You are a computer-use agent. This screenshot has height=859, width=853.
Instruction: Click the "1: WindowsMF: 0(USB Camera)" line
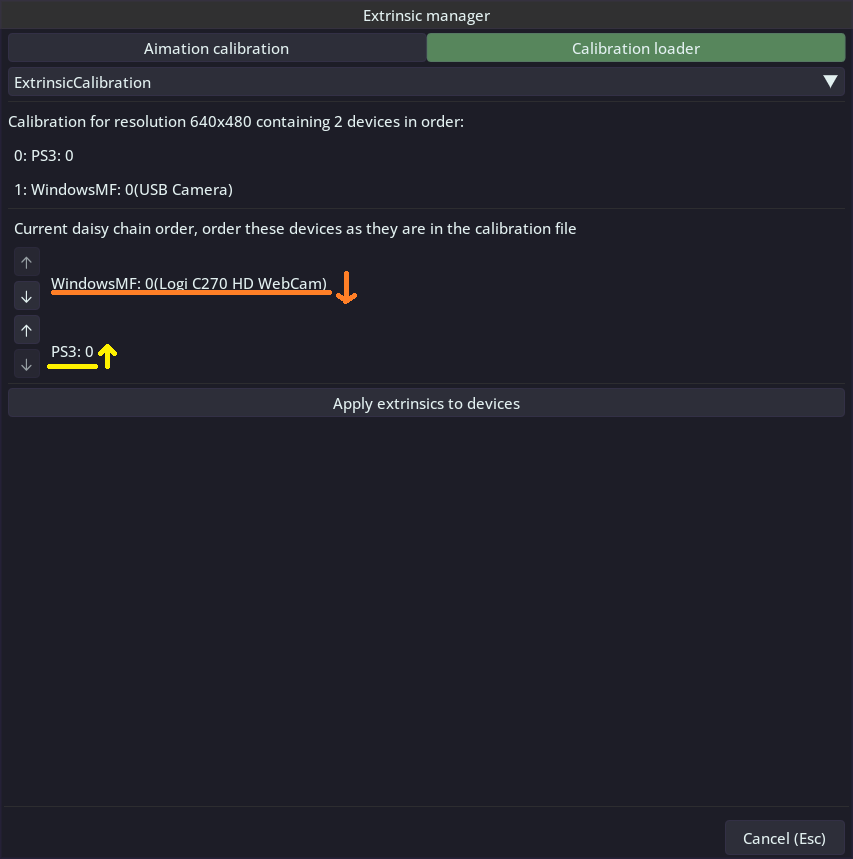(x=123, y=189)
